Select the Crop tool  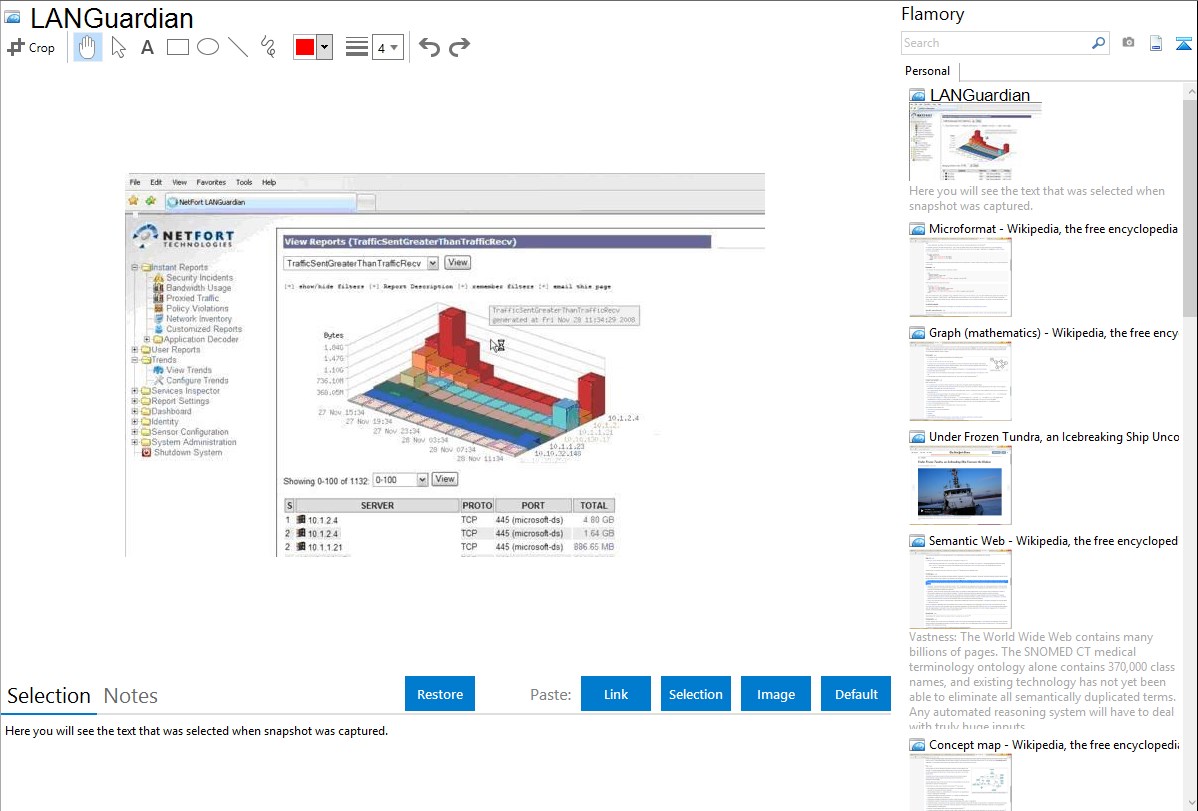(31, 47)
